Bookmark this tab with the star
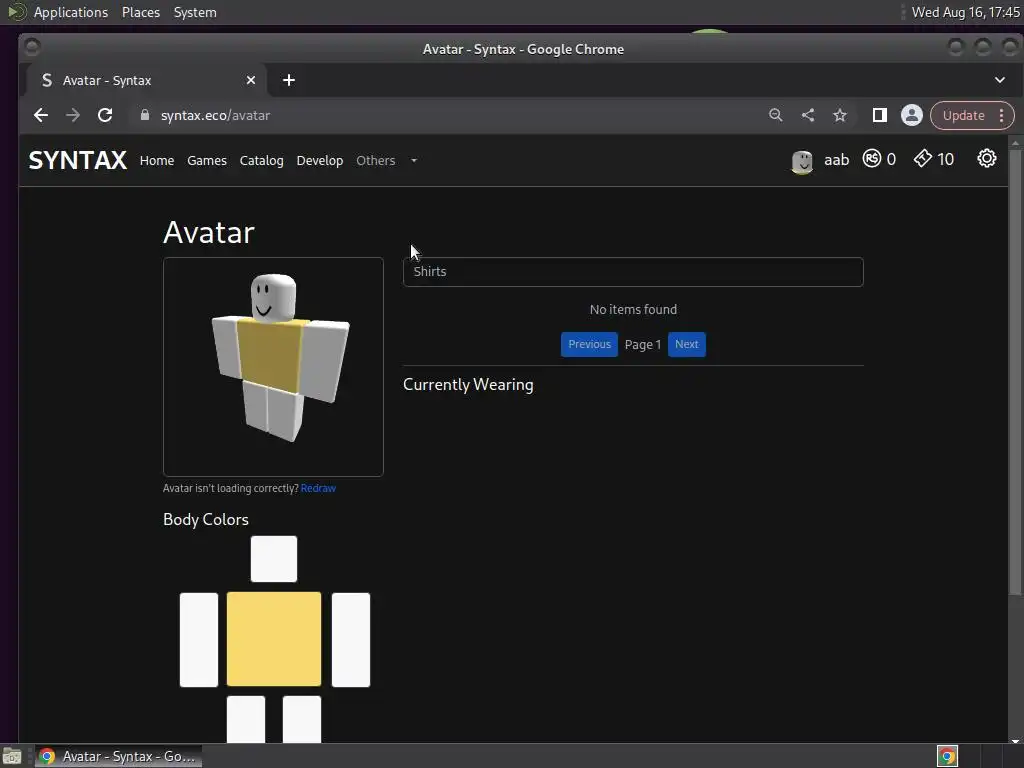The height and width of the screenshot is (768, 1024). [840, 116]
